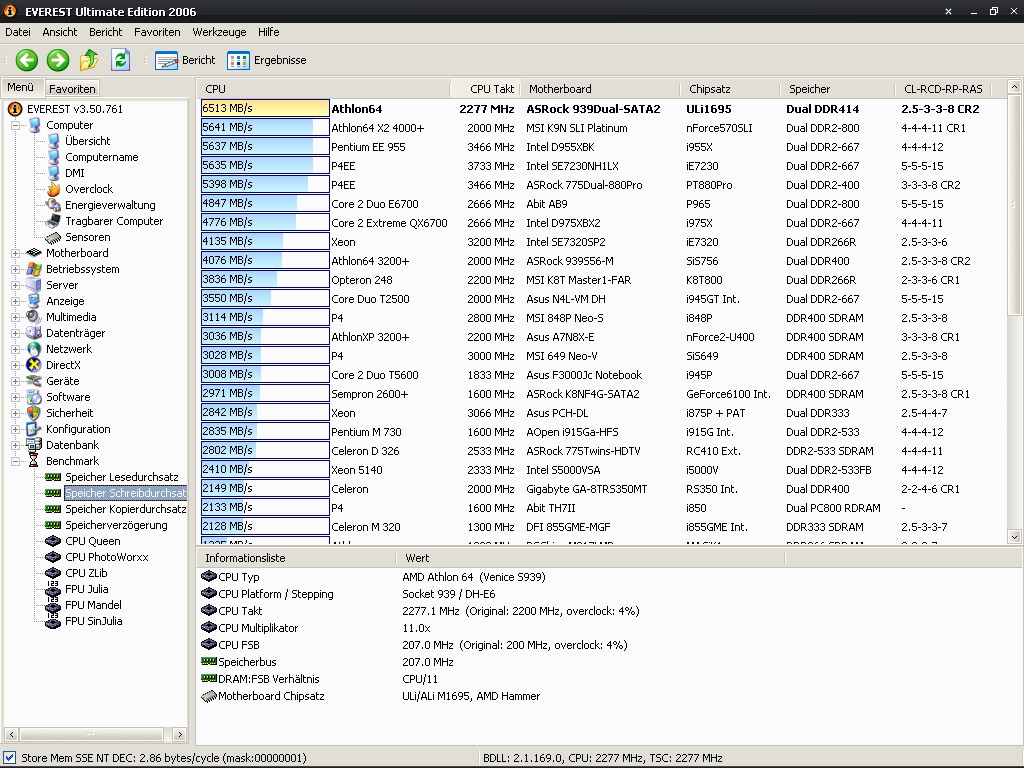The image size is (1024, 768).
Task: Expand the Datenträger tree node
Action: 15,333
